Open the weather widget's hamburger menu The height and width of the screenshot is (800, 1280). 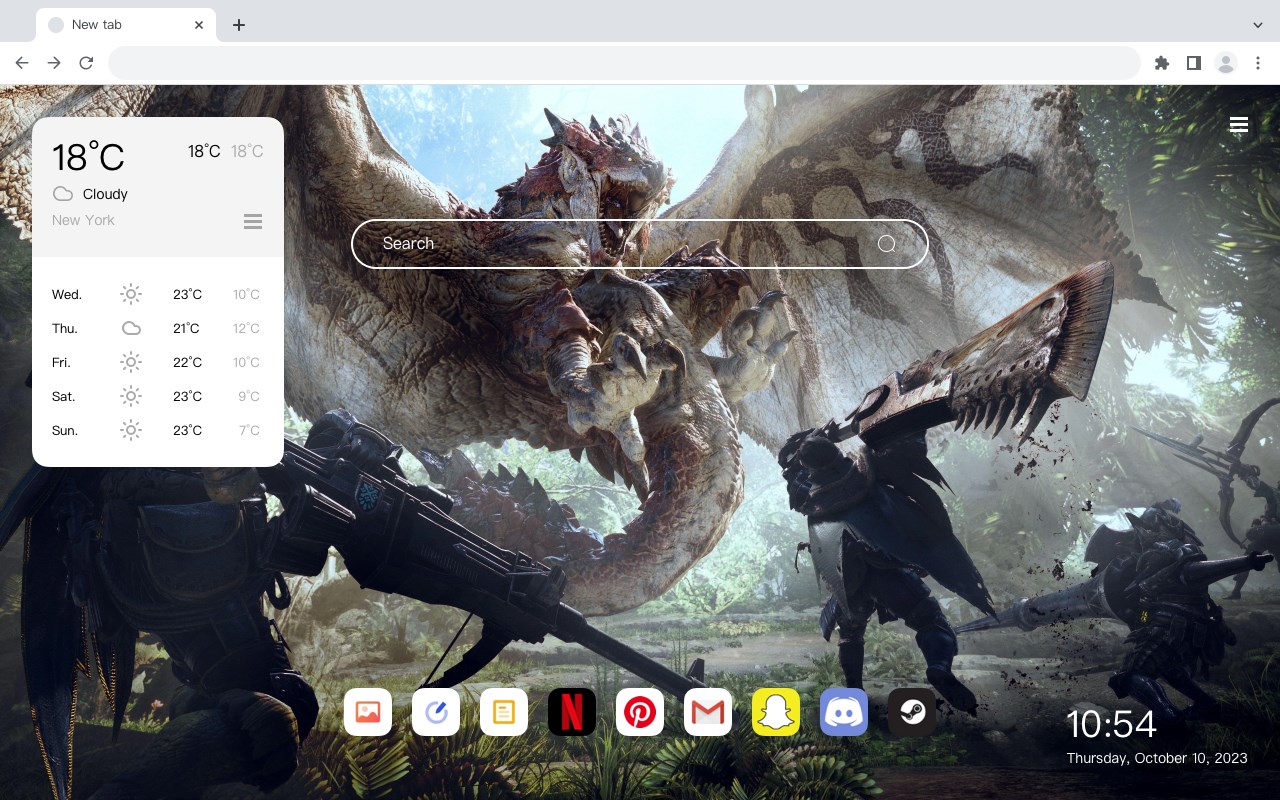[x=253, y=221]
